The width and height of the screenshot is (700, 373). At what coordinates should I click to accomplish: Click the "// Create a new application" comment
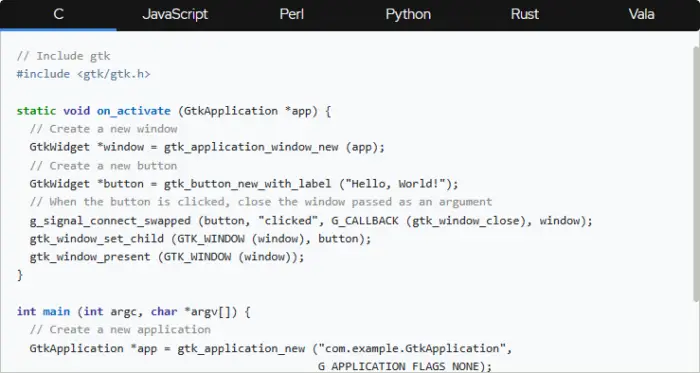click(120, 330)
